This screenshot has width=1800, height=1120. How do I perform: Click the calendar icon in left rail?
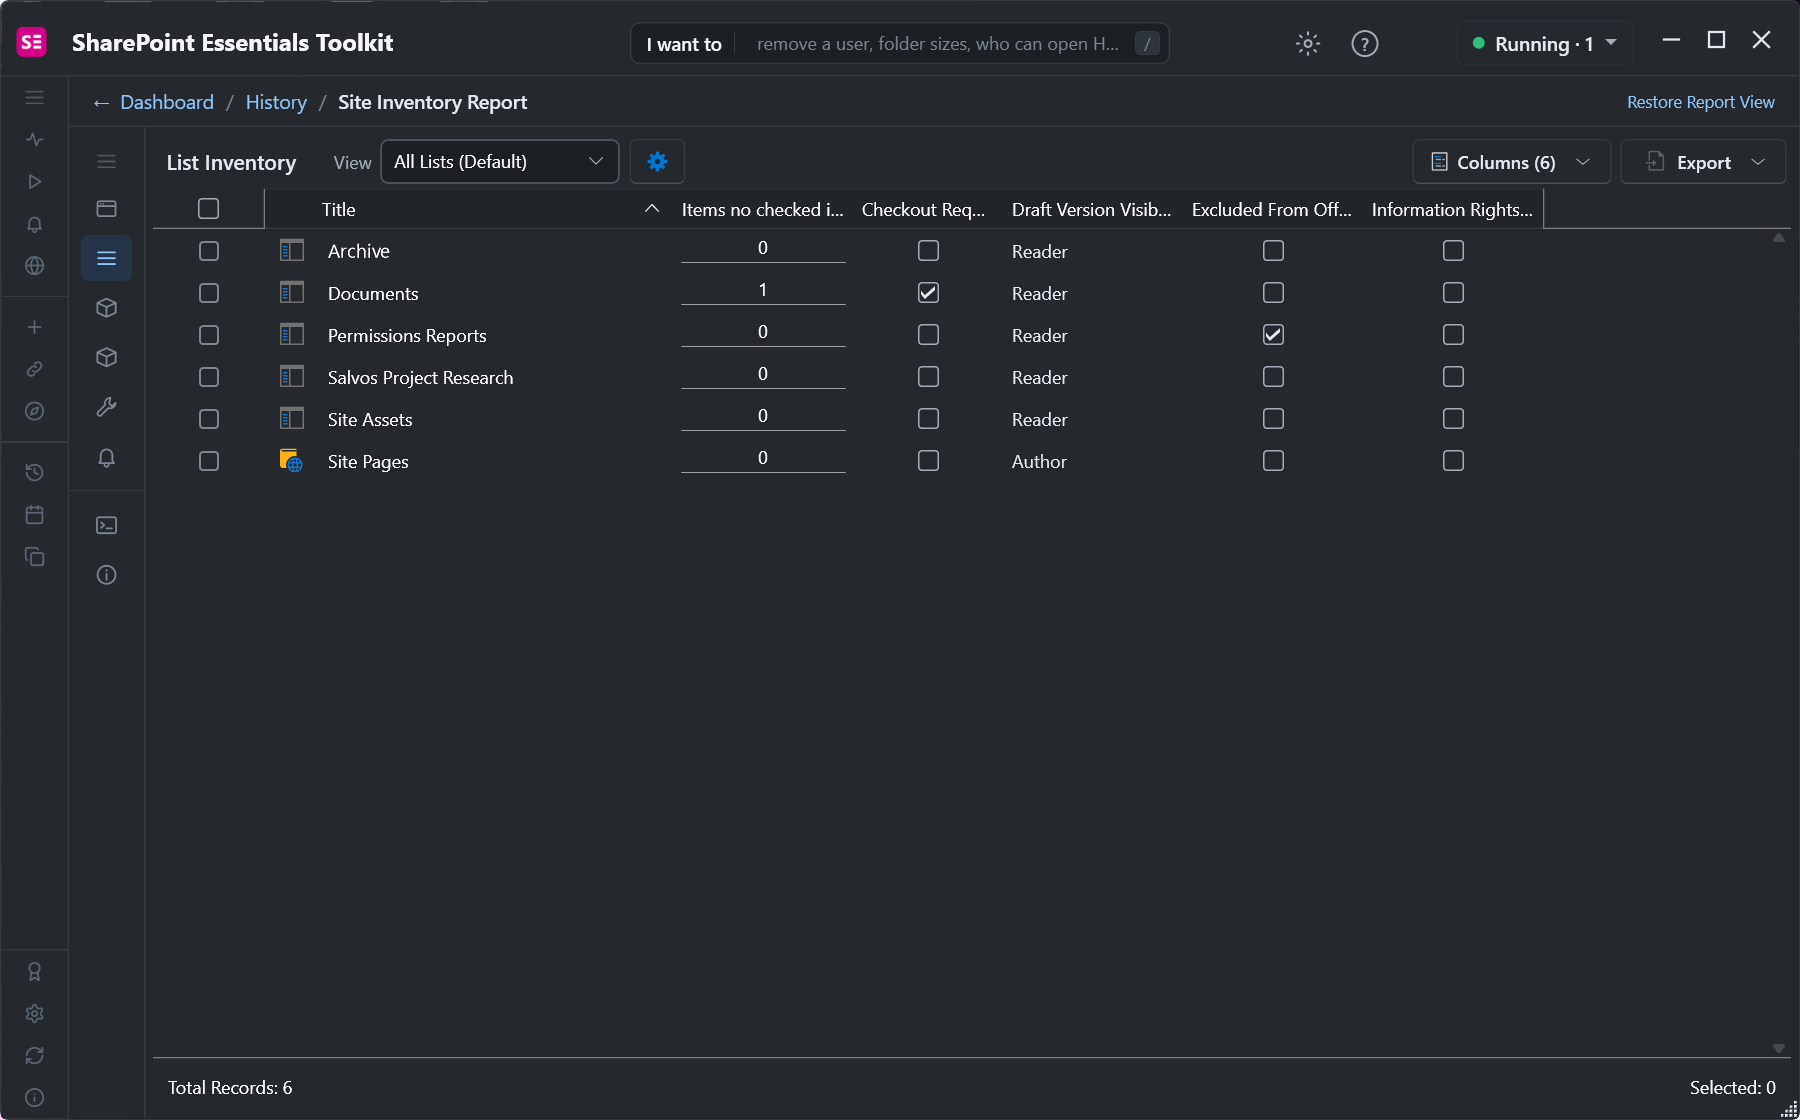[x=35, y=515]
